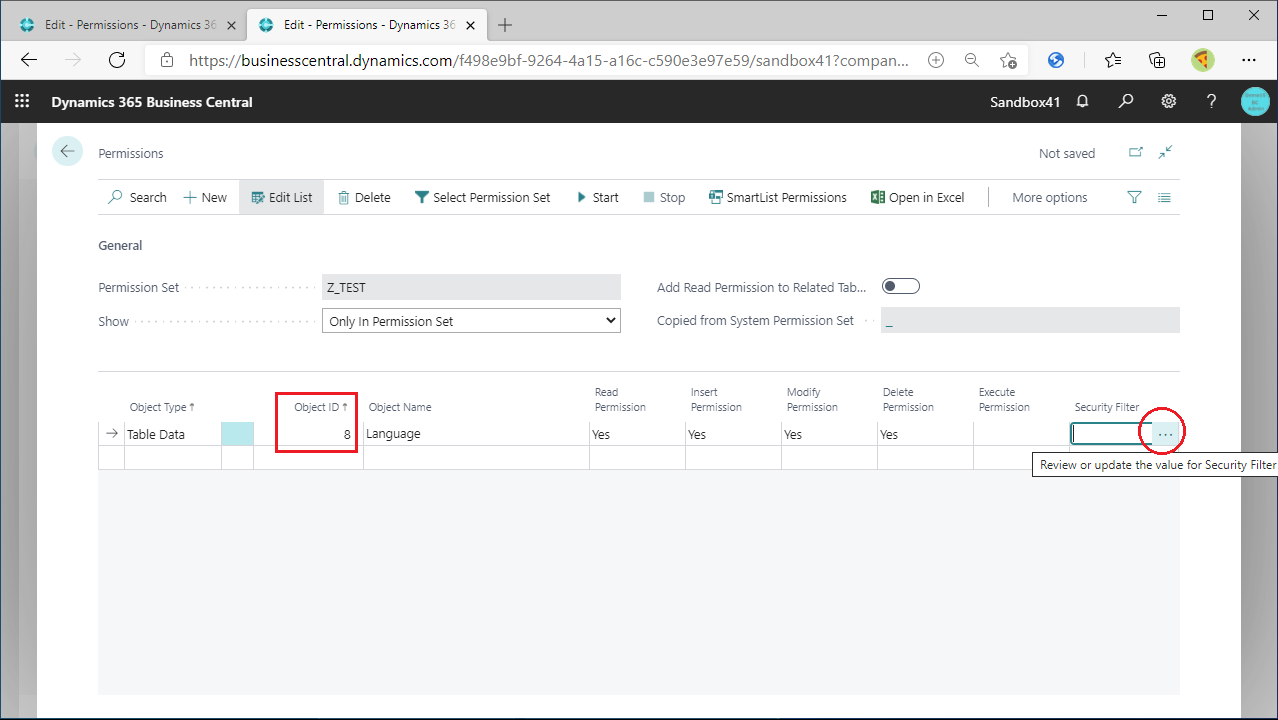This screenshot has height=720, width=1278.
Task: Go back using the back arrow
Action: point(67,151)
